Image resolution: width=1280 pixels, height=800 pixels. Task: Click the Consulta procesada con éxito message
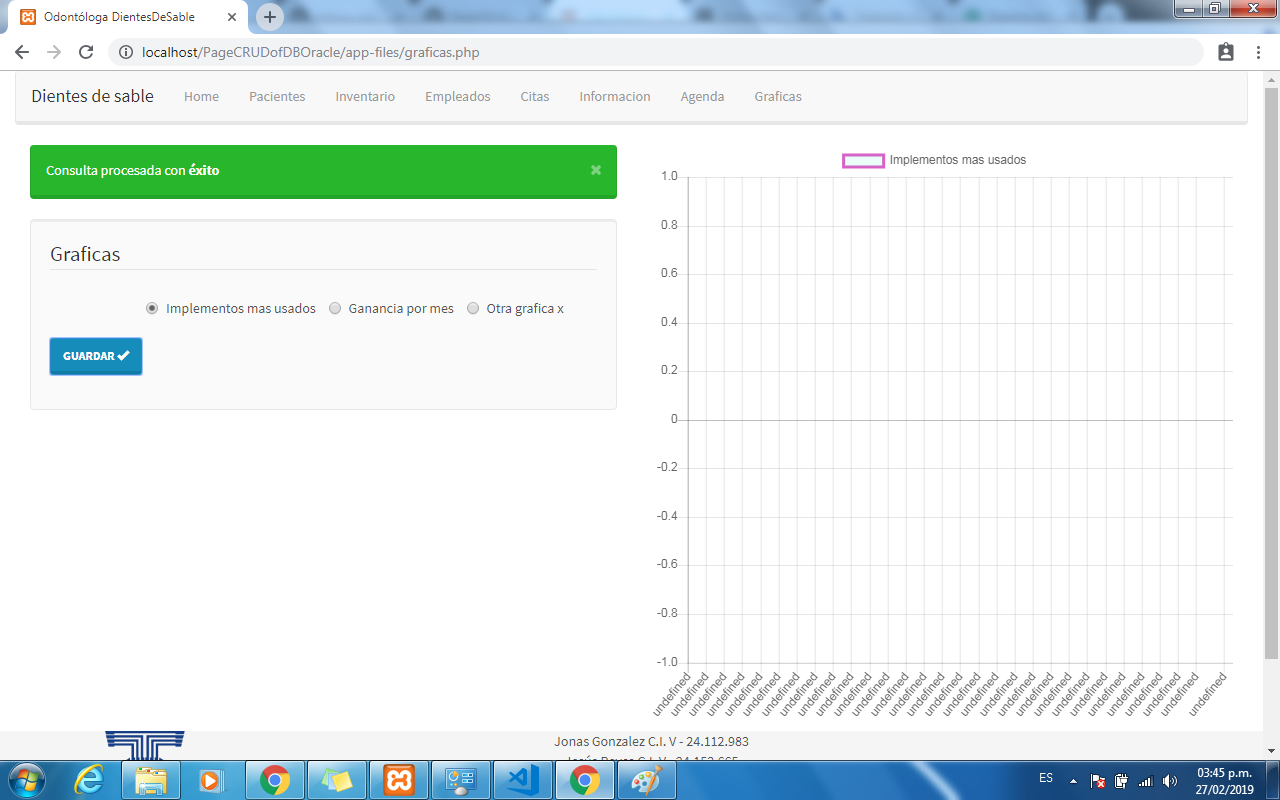point(133,171)
